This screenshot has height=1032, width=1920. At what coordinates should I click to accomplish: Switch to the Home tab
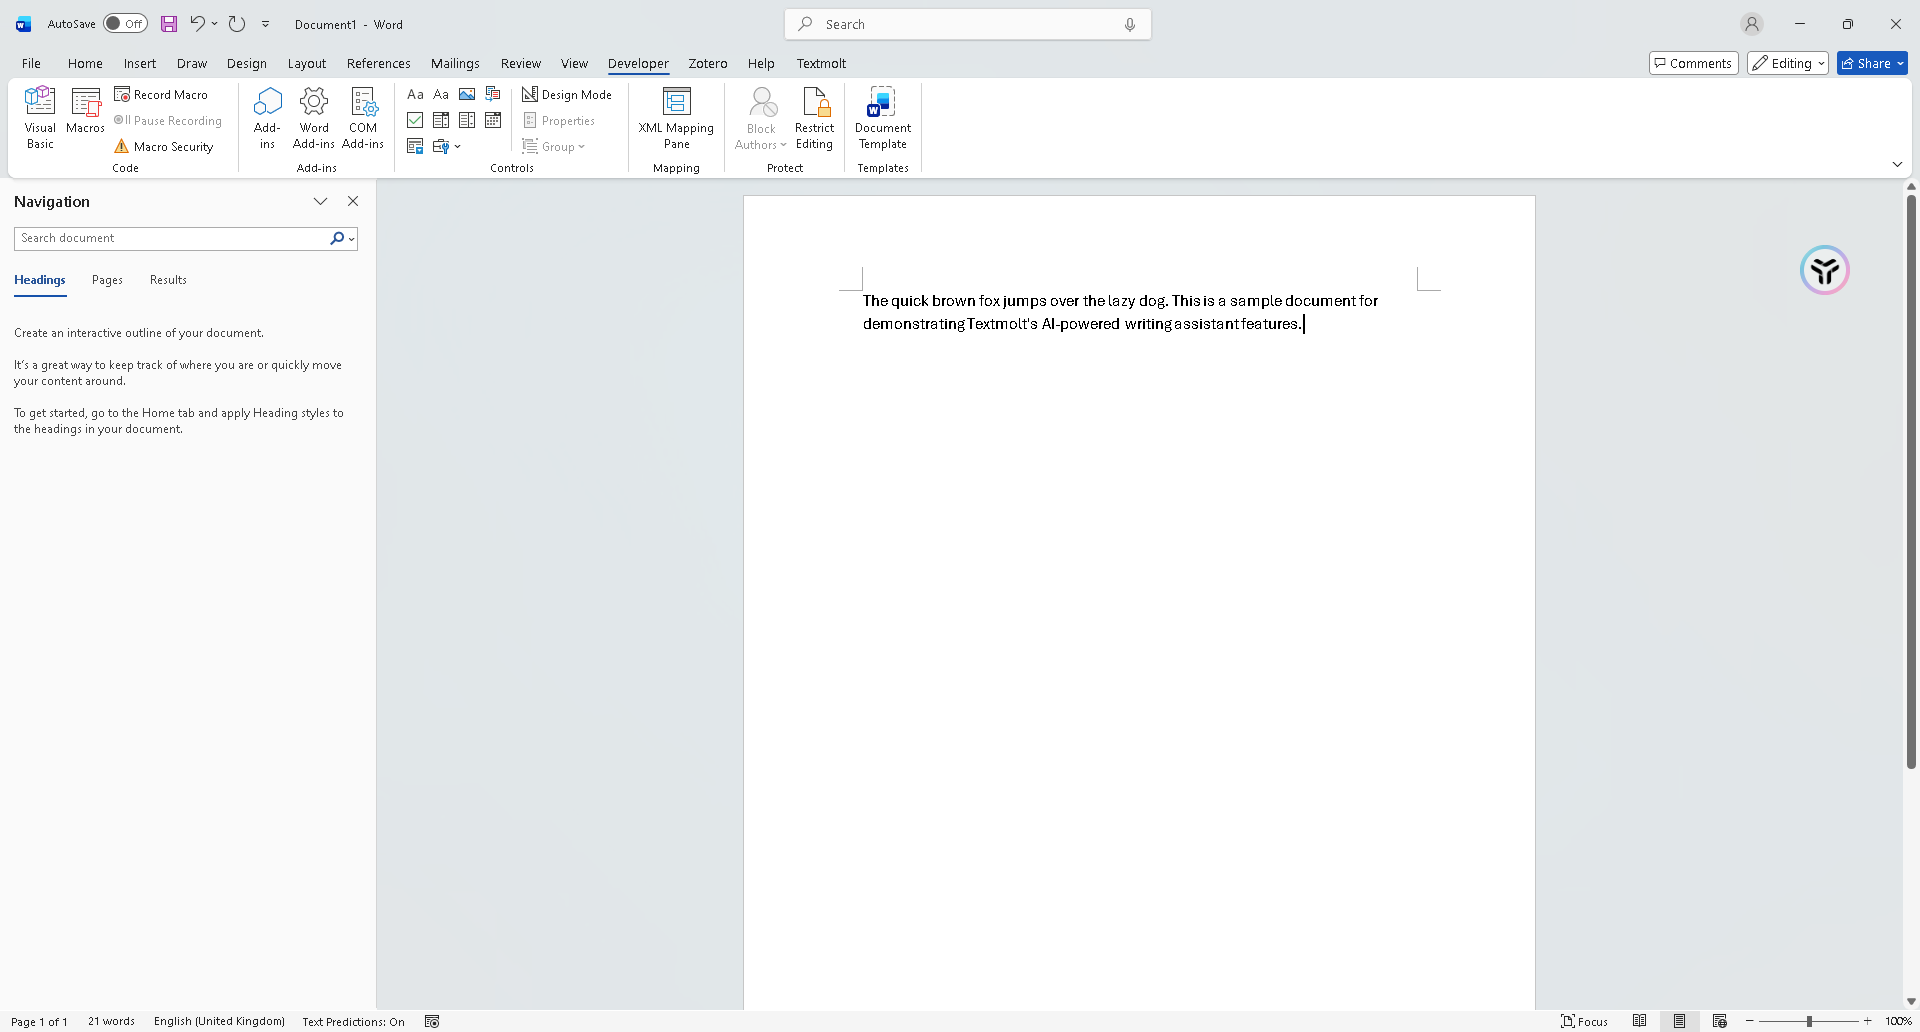click(85, 63)
